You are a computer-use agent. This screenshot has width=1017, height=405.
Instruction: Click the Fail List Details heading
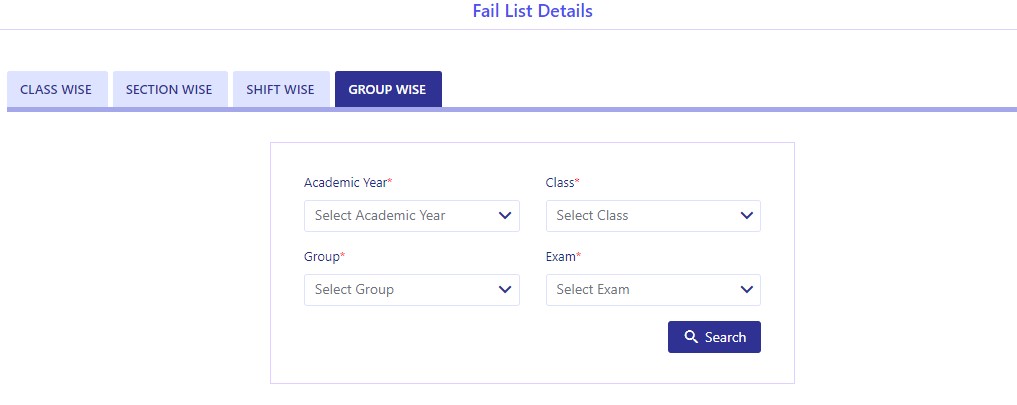532,11
